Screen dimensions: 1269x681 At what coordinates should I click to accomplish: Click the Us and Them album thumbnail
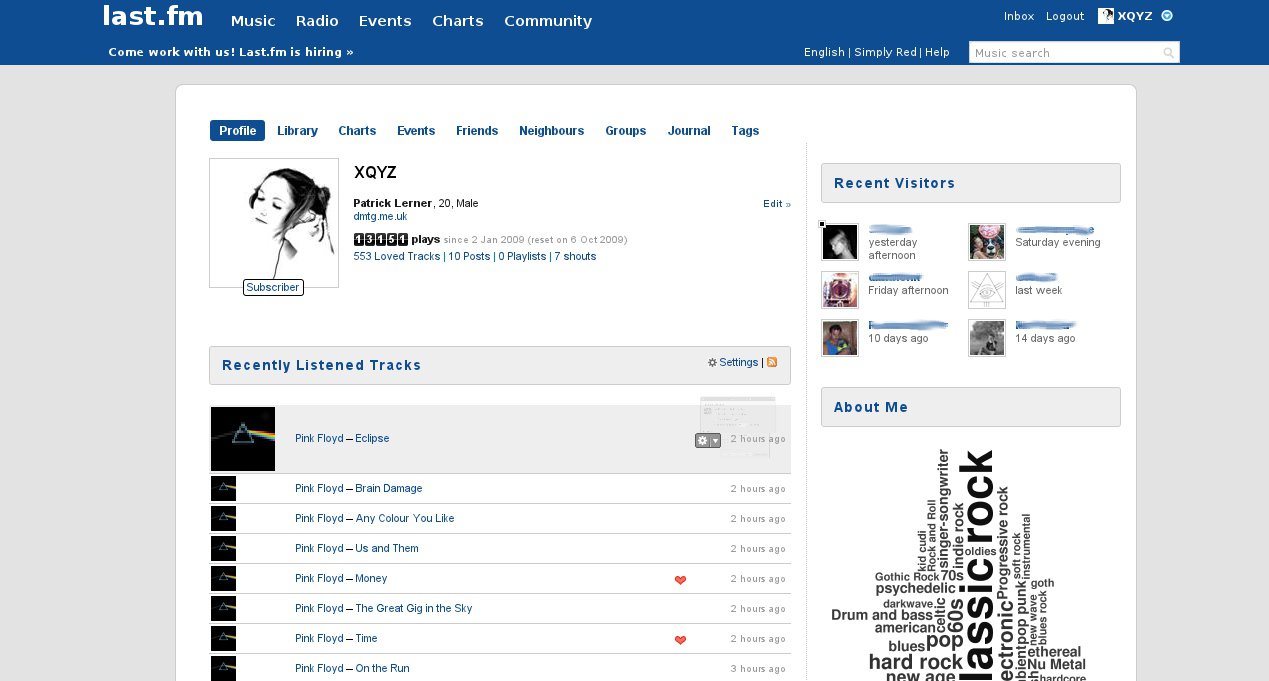[x=223, y=549]
